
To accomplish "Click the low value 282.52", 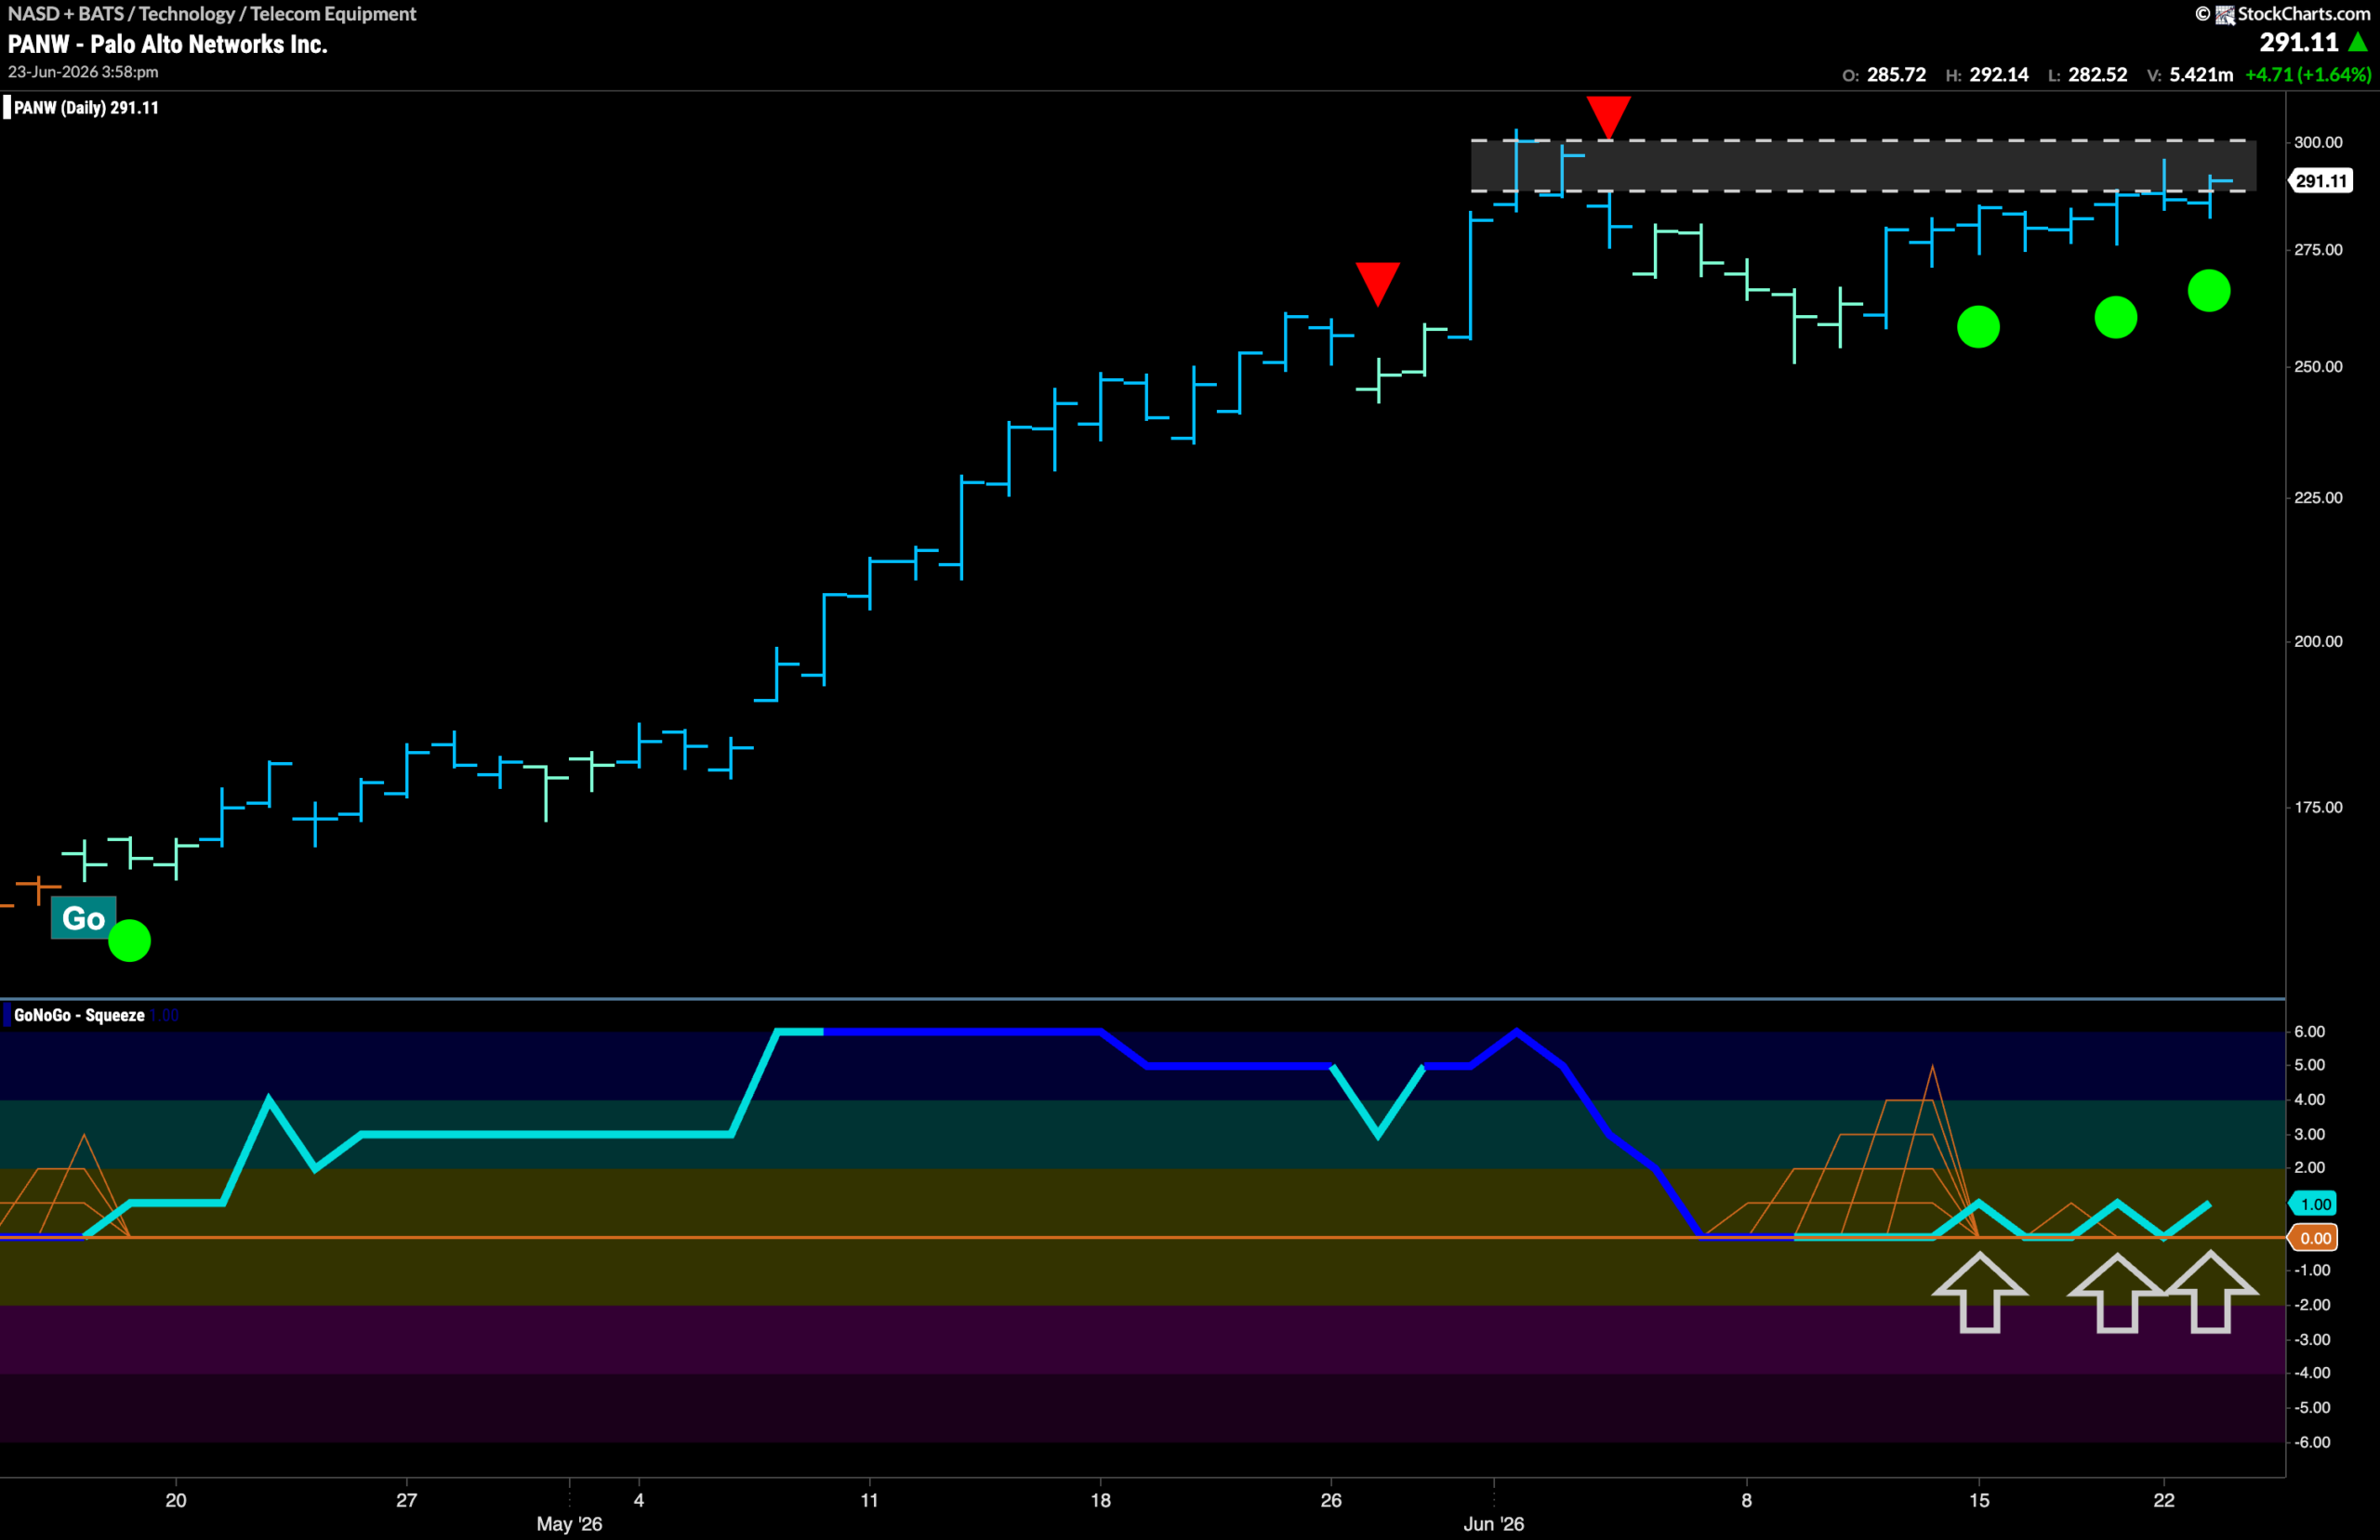I will tap(2098, 75).
